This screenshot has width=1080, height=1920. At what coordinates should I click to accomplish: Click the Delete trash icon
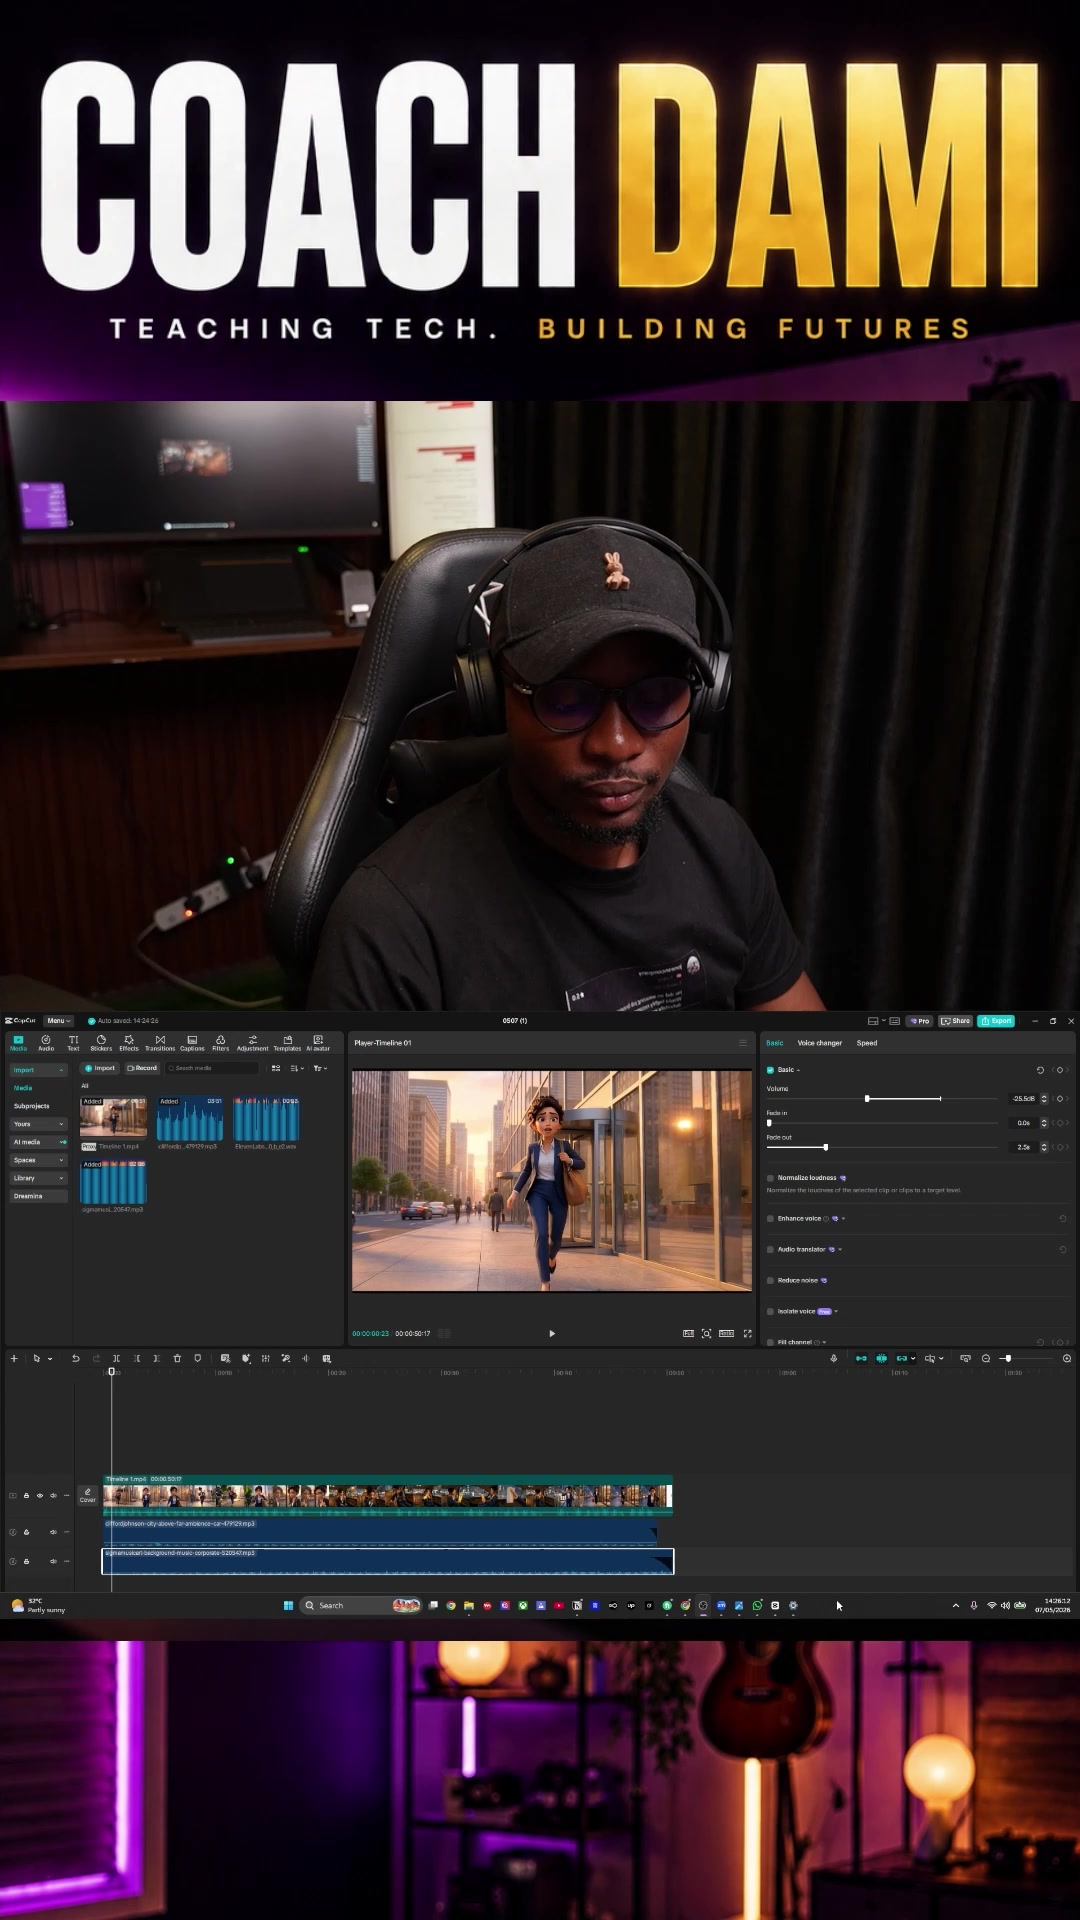tap(177, 1358)
